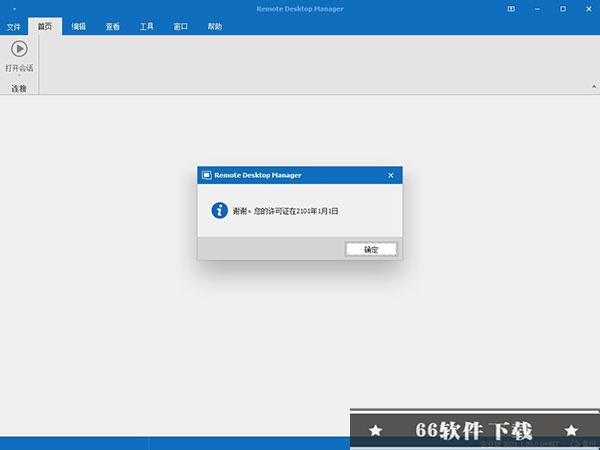Switch to the 查看 ribbon tab
The image size is (600, 450).
(112, 26)
